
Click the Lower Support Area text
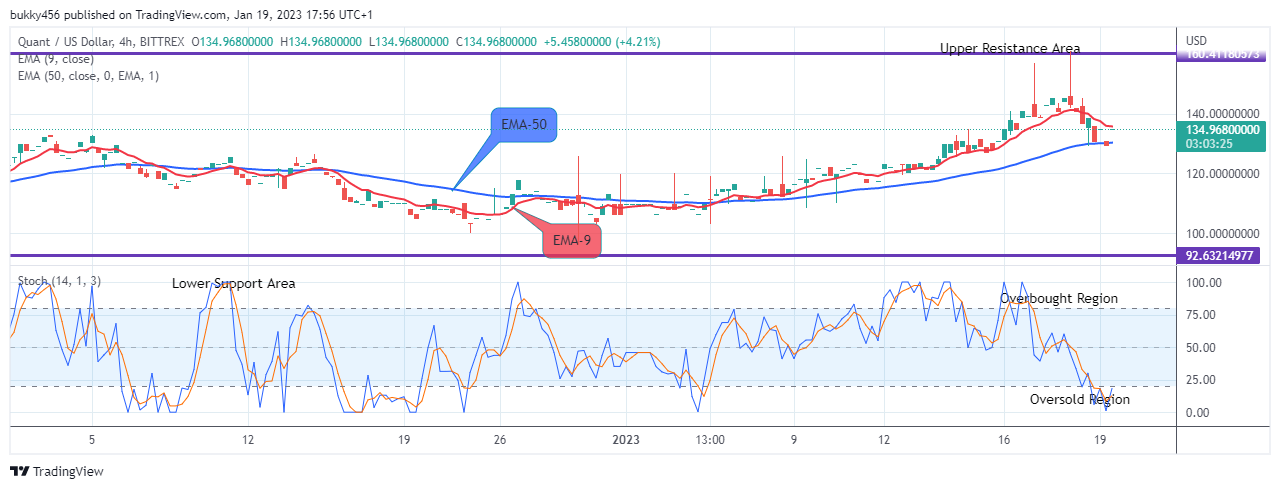233,284
